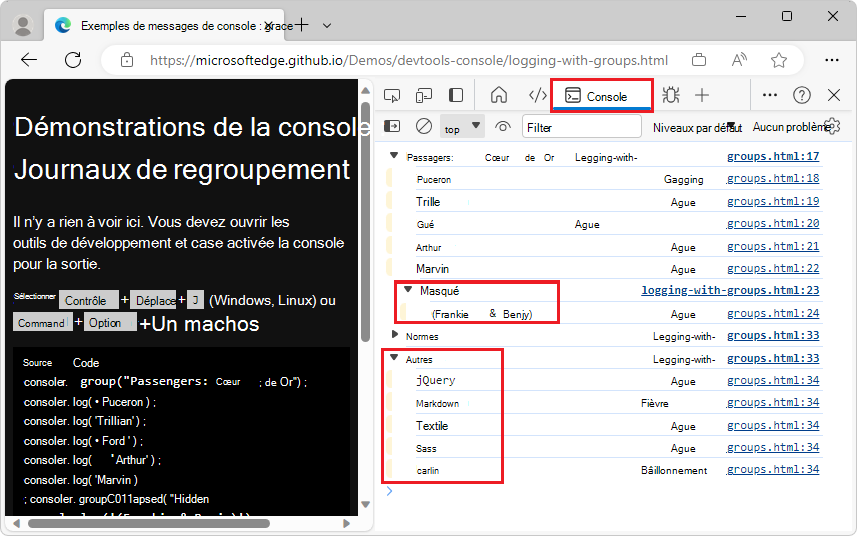This screenshot has height=536, width=857.
Task: Create a live expression with eye icon
Action: click(x=503, y=127)
